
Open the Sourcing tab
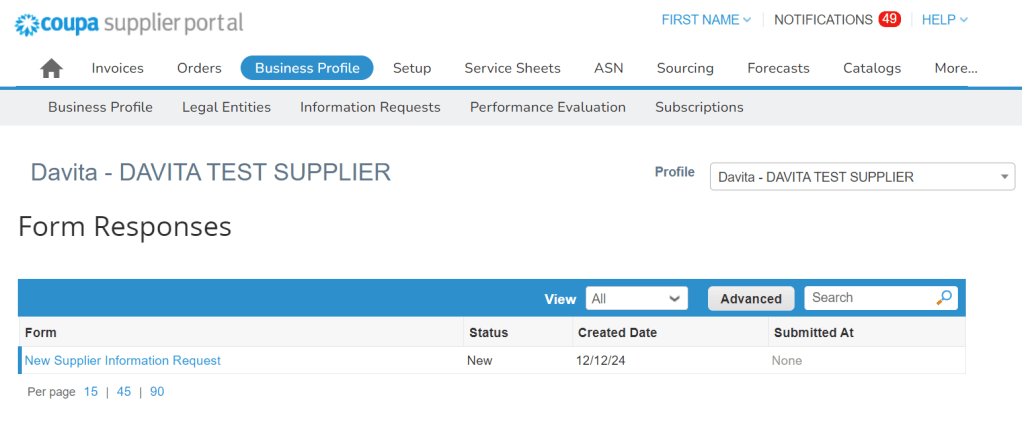(x=685, y=68)
